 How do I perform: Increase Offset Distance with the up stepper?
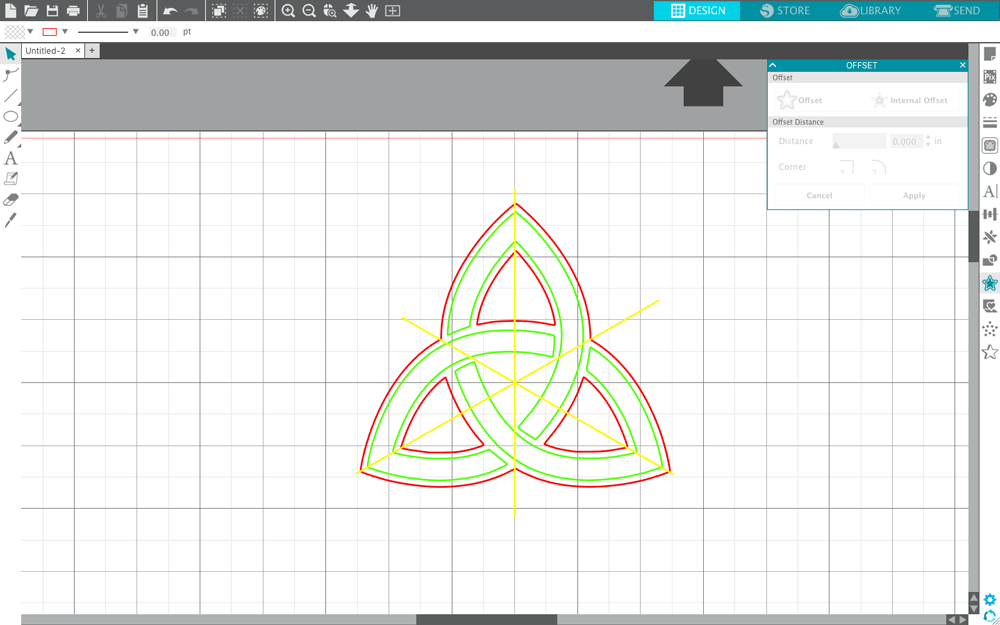pos(928,138)
